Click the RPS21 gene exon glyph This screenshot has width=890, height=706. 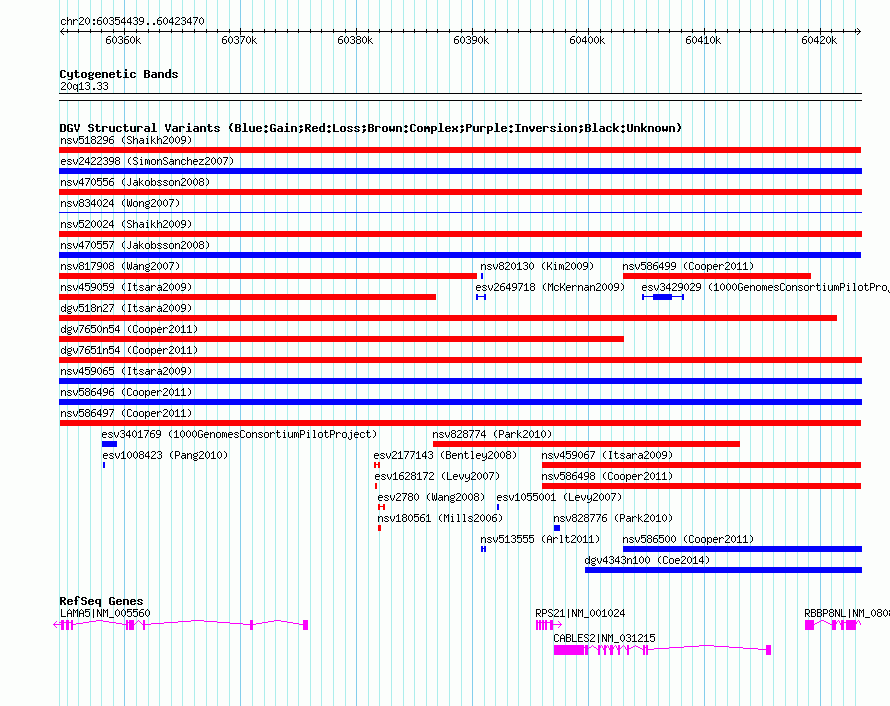[549, 625]
